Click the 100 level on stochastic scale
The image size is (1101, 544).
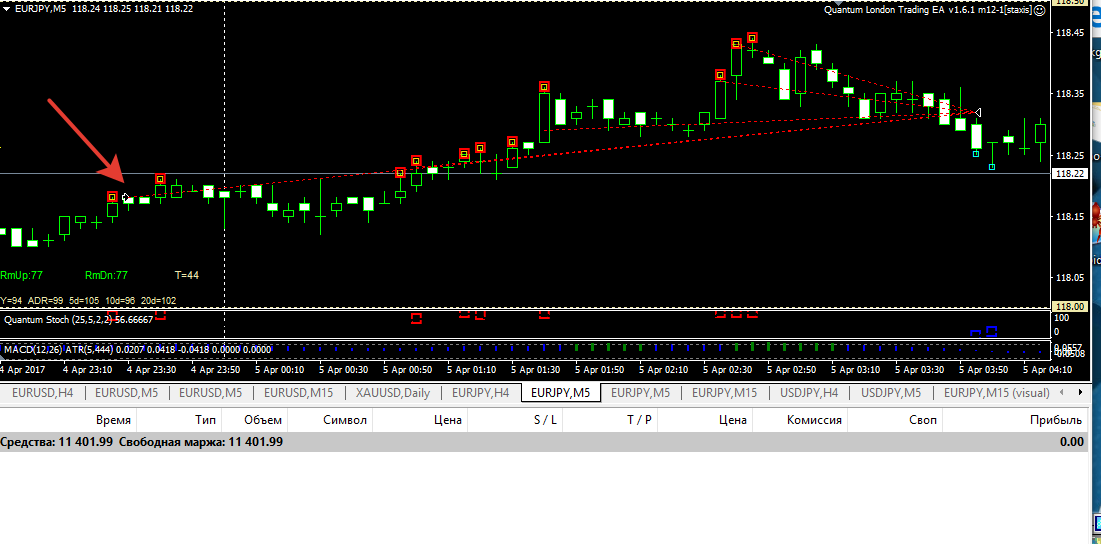click(1062, 318)
